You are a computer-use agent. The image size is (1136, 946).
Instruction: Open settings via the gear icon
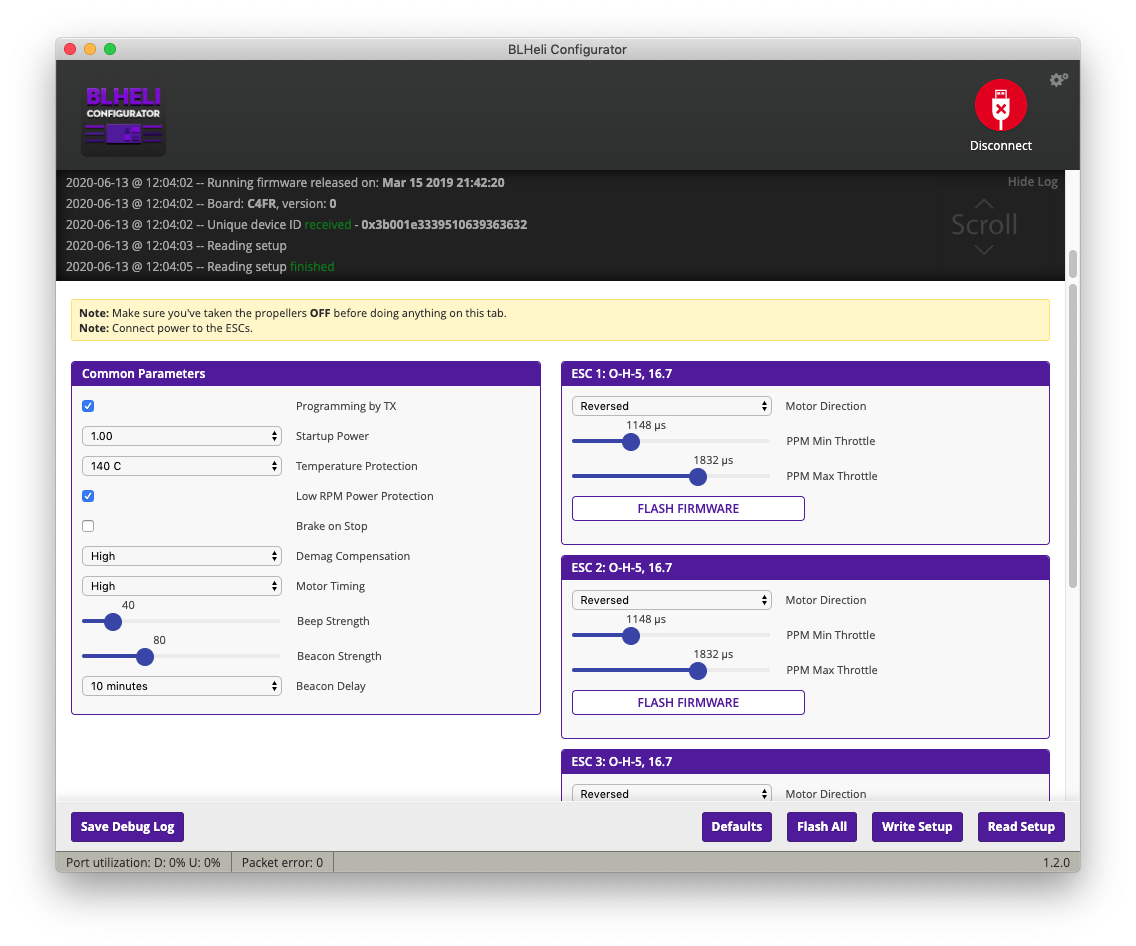pos(1058,80)
